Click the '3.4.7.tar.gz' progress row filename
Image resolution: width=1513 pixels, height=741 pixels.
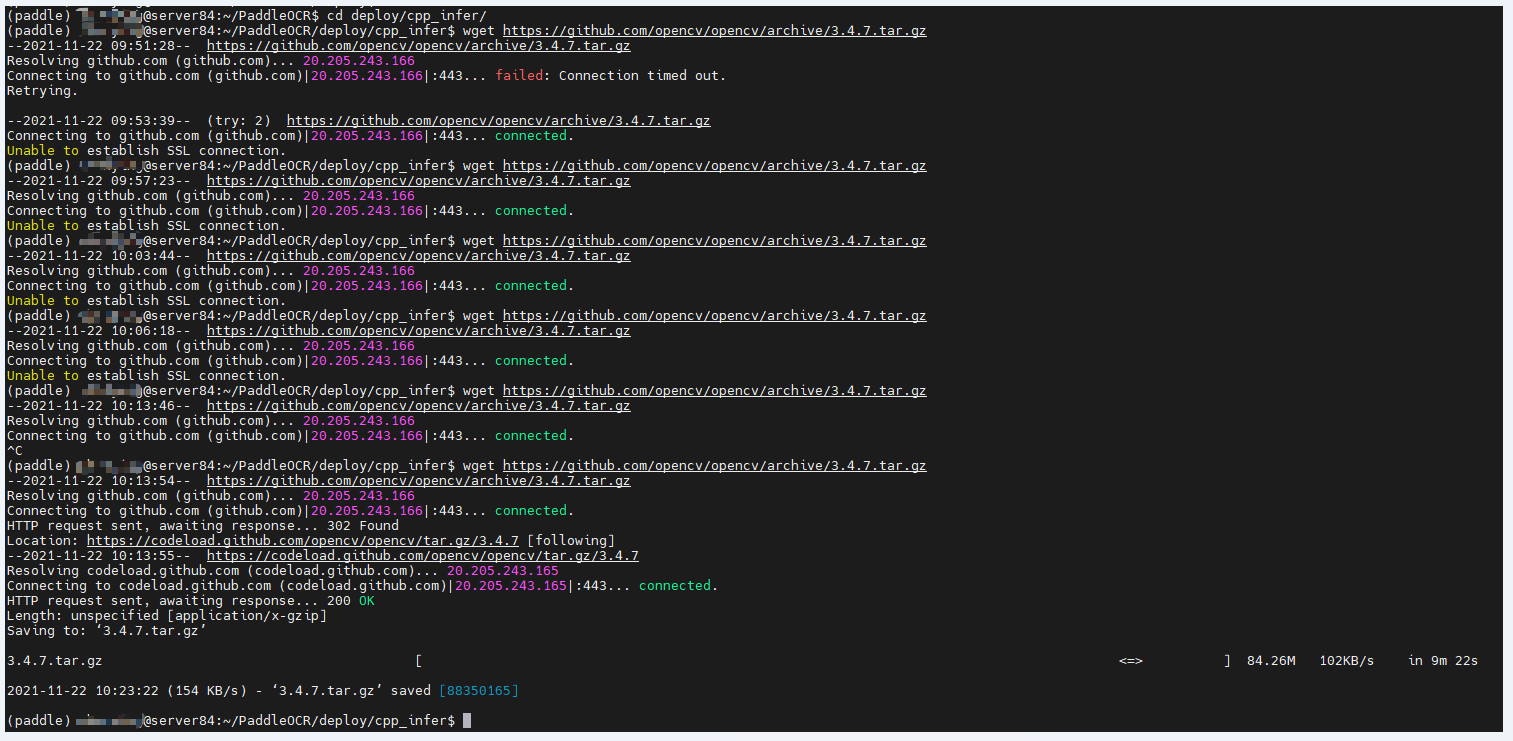click(54, 661)
